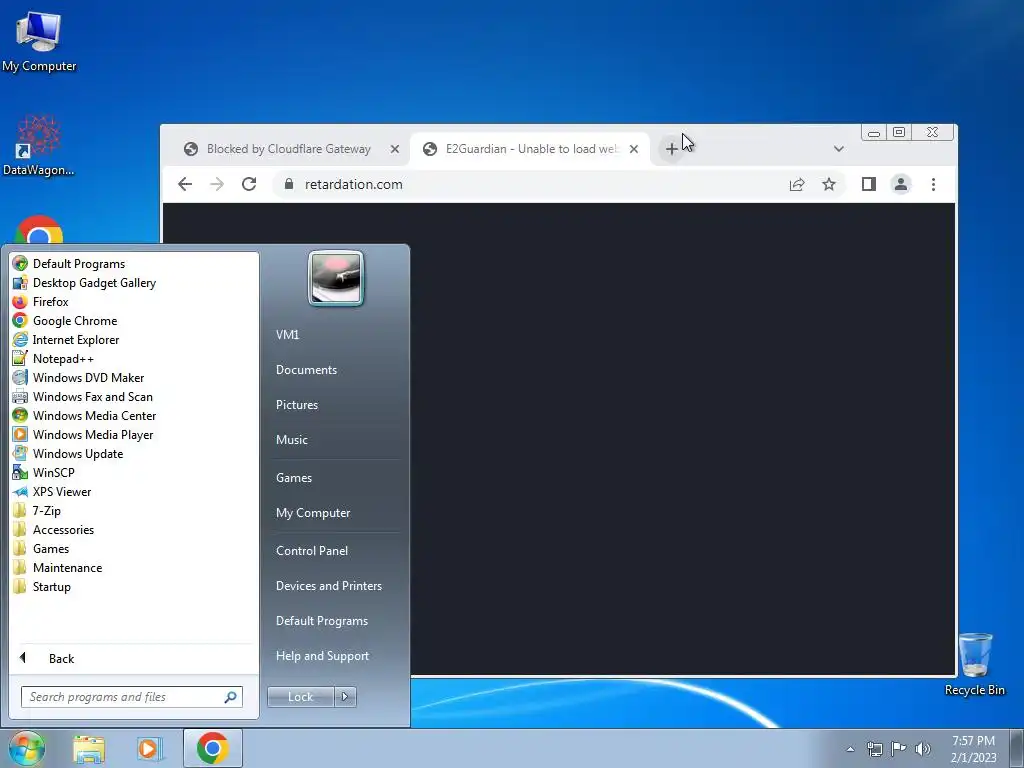Viewport: 1024px width, 768px height.
Task: Open My Computer from the Start menu
Action: coord(313,513)
